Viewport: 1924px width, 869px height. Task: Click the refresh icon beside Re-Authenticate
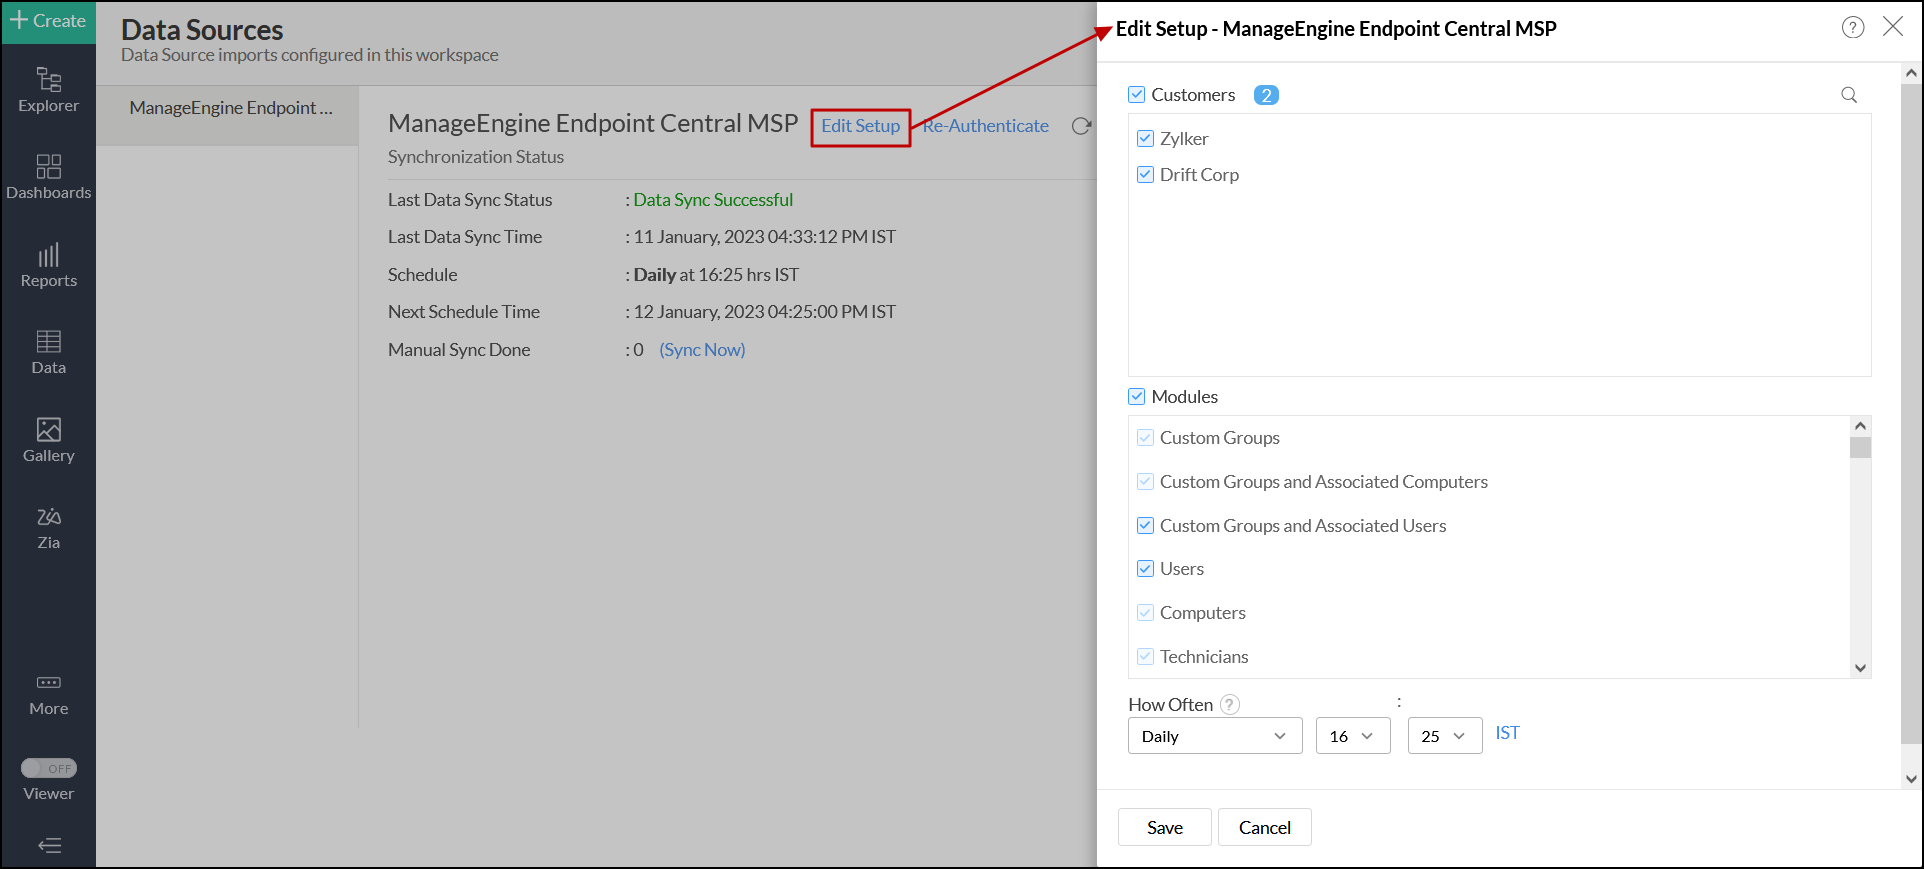click(x=1081, y=126)
